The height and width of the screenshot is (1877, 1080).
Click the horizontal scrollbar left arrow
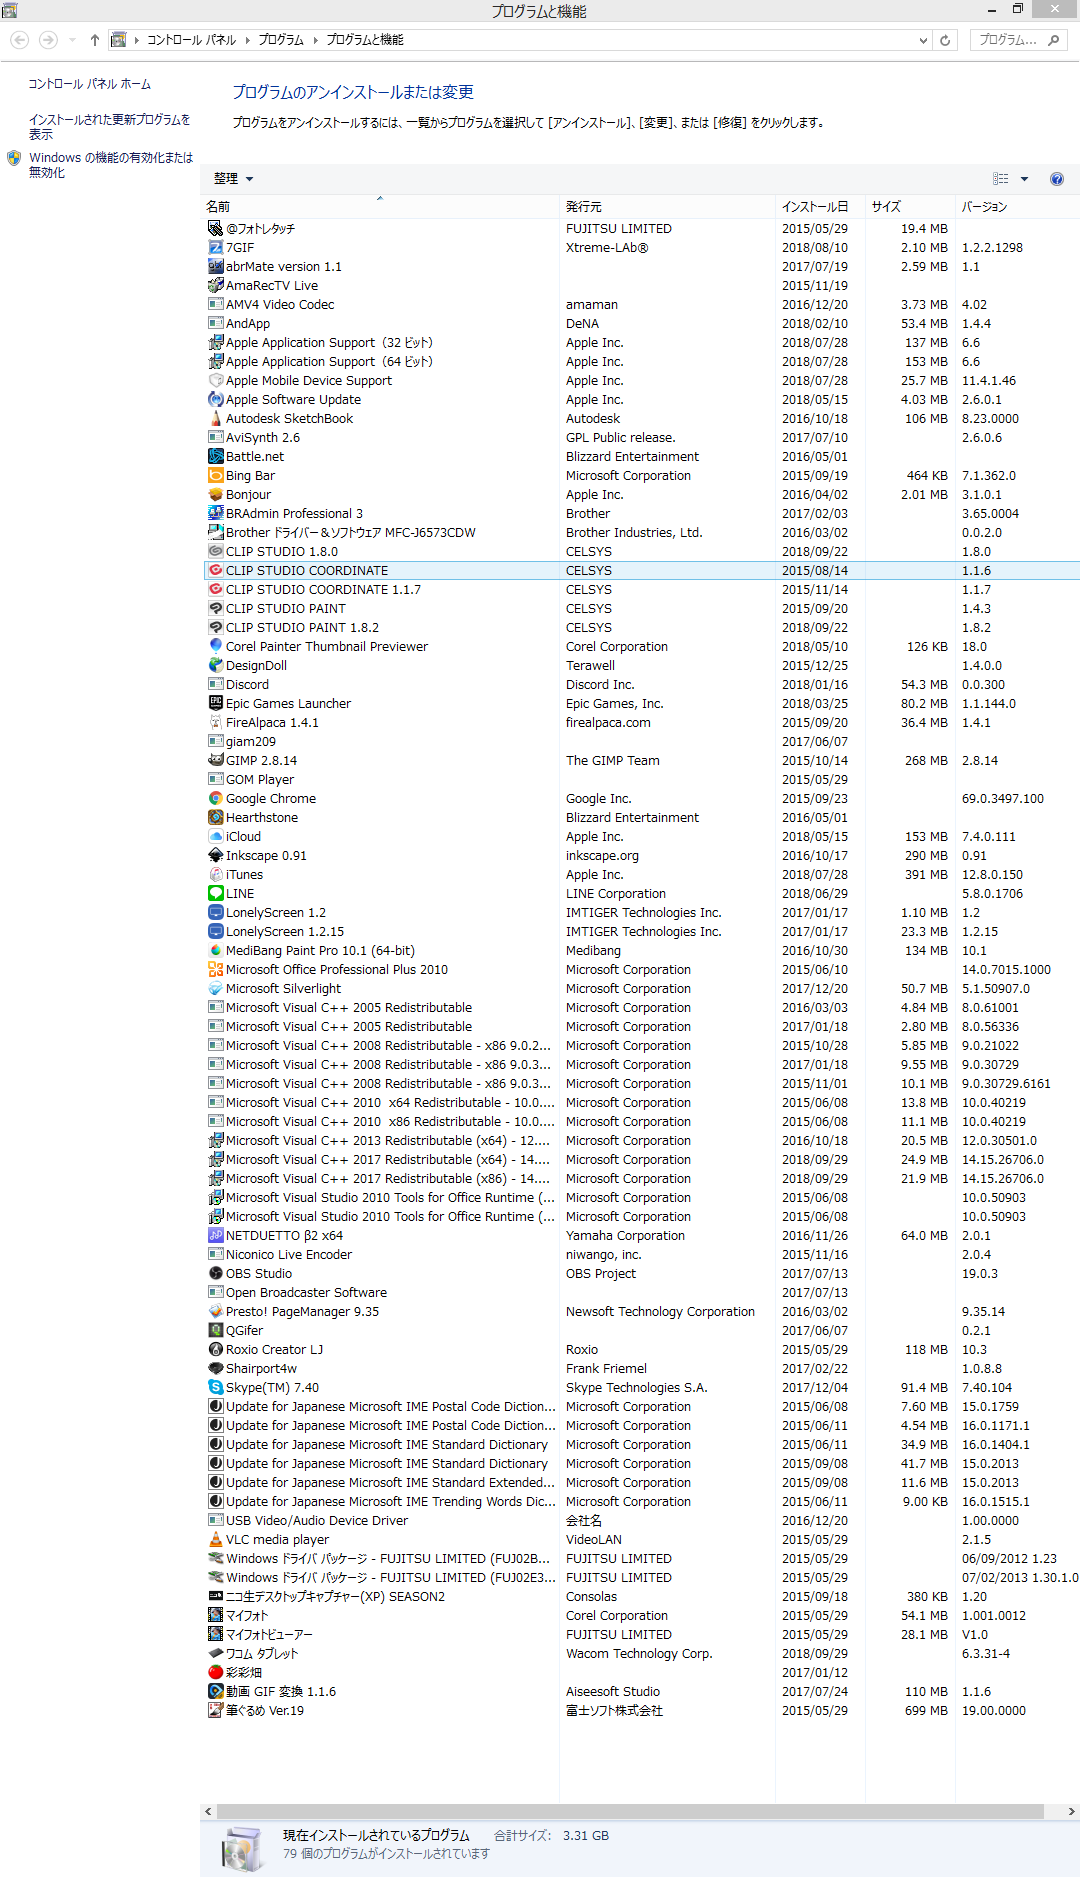coord(208,1811)
